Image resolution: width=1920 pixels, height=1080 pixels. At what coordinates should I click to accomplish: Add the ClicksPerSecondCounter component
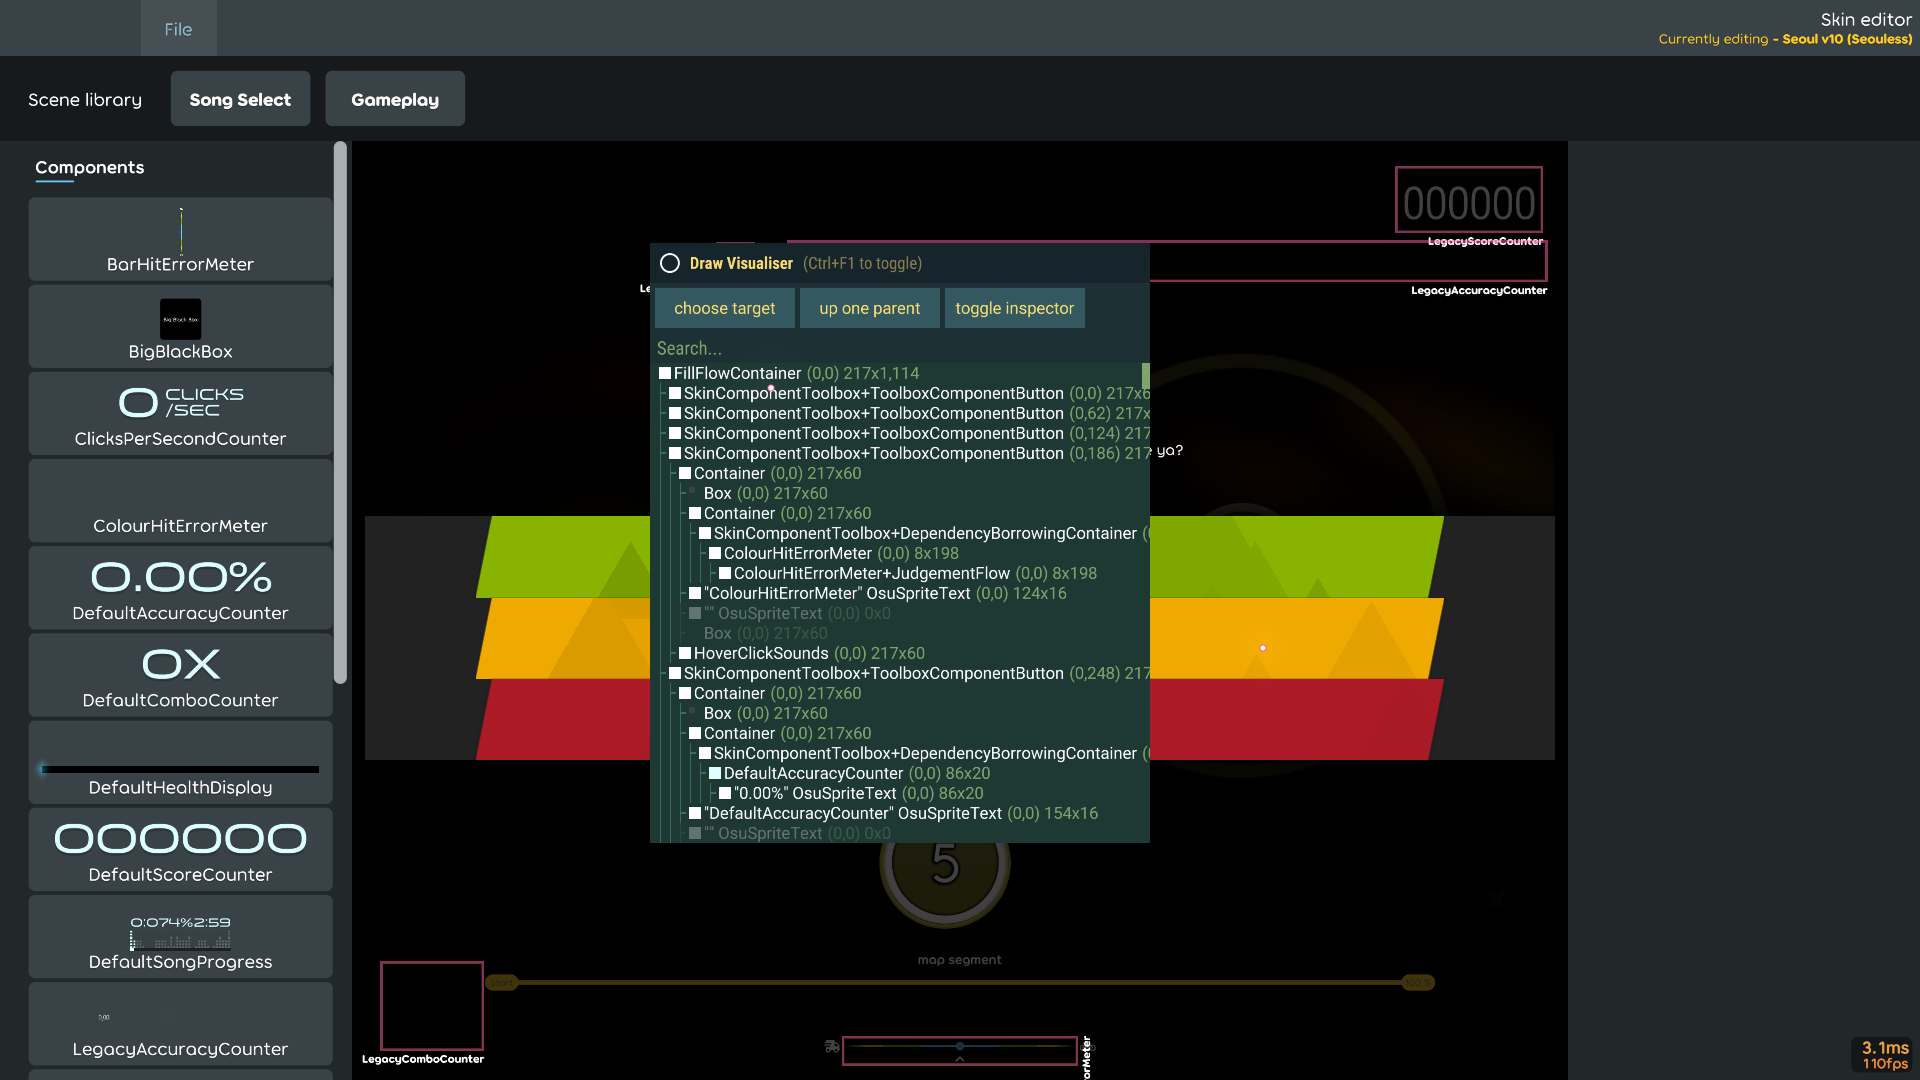tap(180, 413)
